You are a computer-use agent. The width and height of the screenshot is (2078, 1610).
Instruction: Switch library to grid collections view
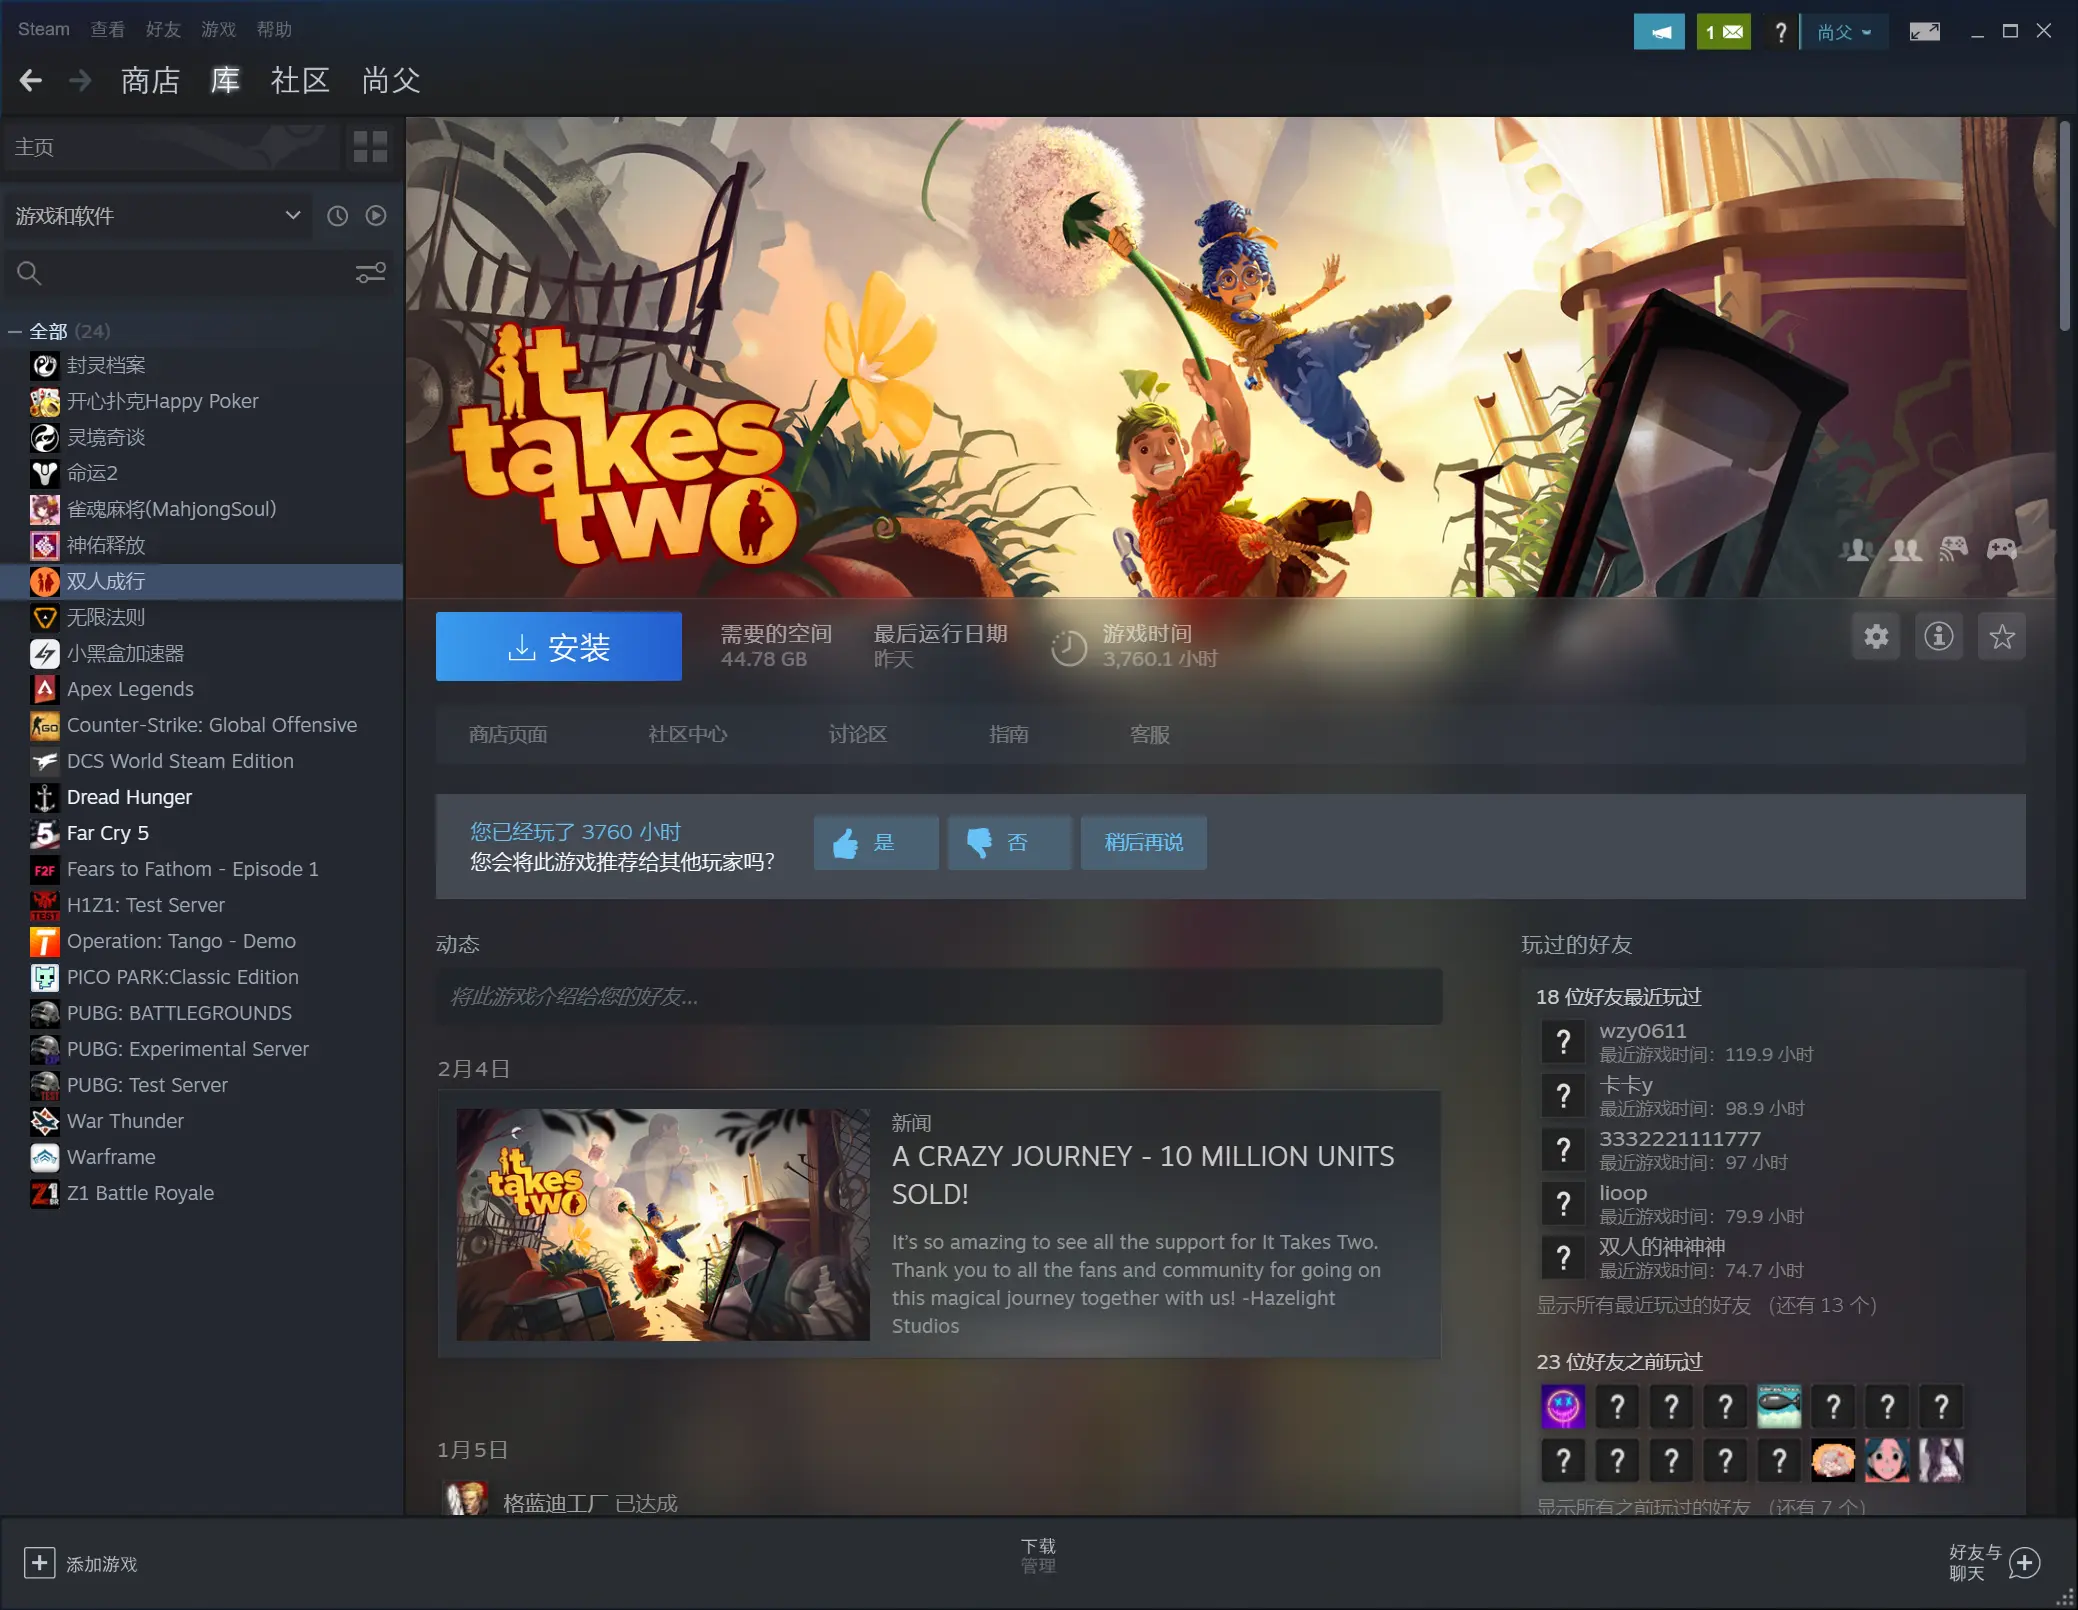tap(370, 147)
